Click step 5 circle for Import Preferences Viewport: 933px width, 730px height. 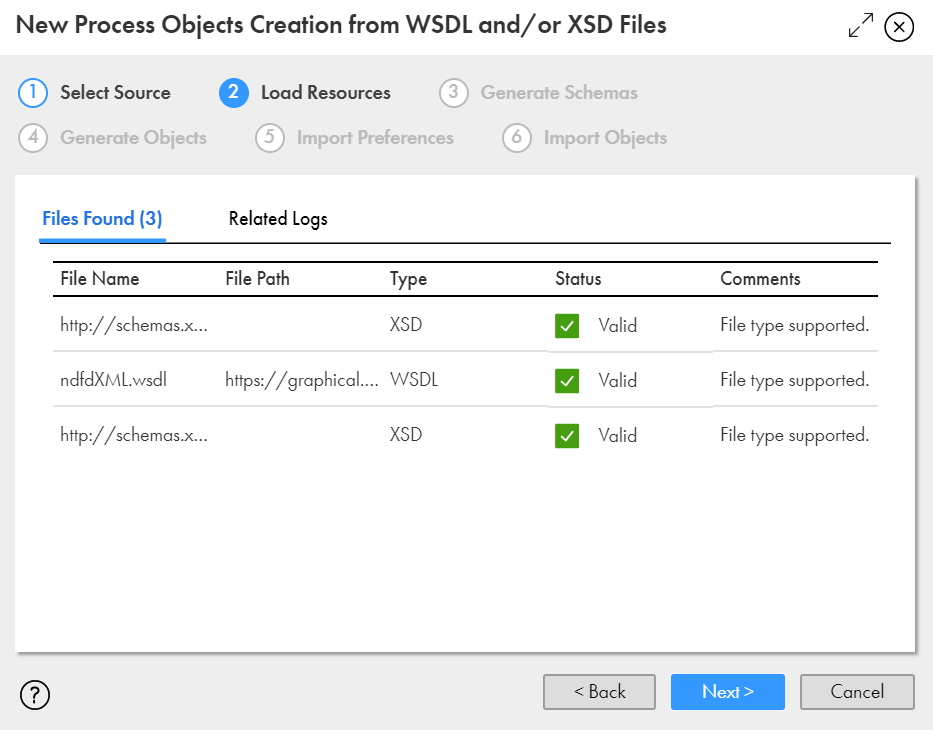tap(270, 138)
